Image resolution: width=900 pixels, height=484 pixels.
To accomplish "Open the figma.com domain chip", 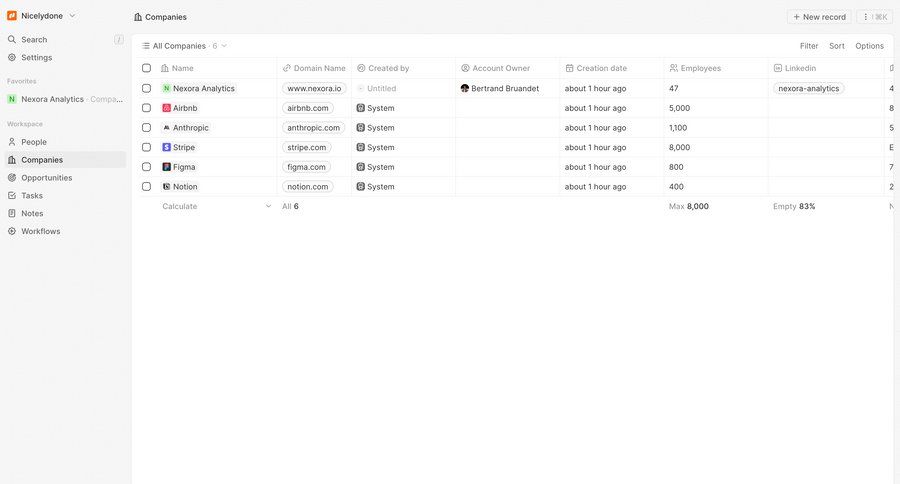I will pos(306,167).
